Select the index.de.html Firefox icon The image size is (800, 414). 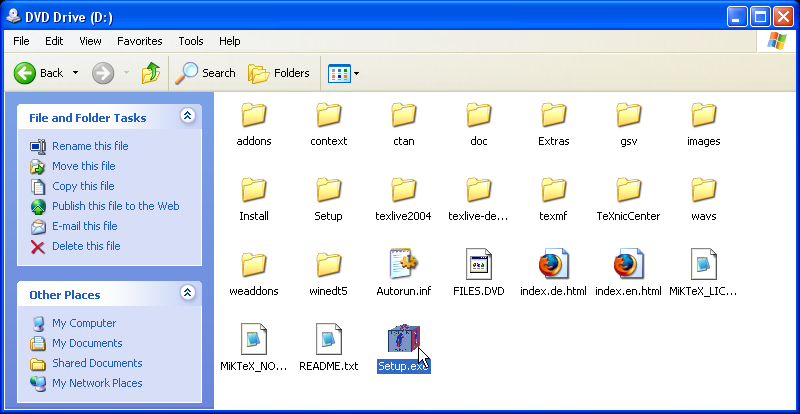tap(553, 265)
